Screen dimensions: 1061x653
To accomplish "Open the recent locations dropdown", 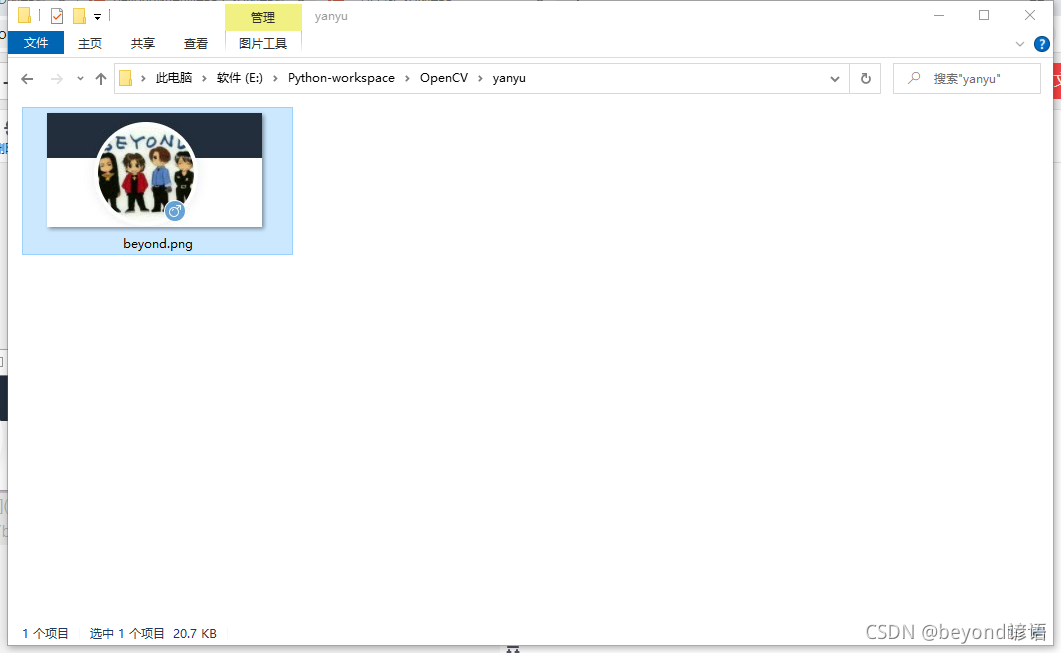I will pos(80,78).
